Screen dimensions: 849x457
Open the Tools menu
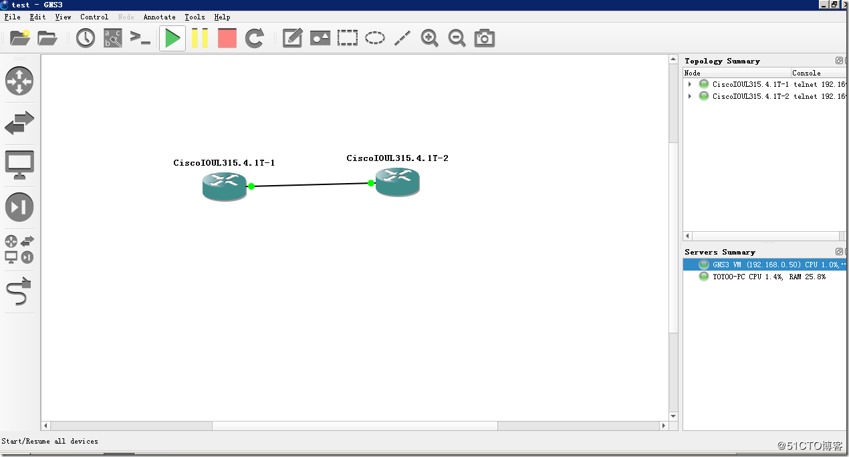pyautogui.click(x=195, y=17)
